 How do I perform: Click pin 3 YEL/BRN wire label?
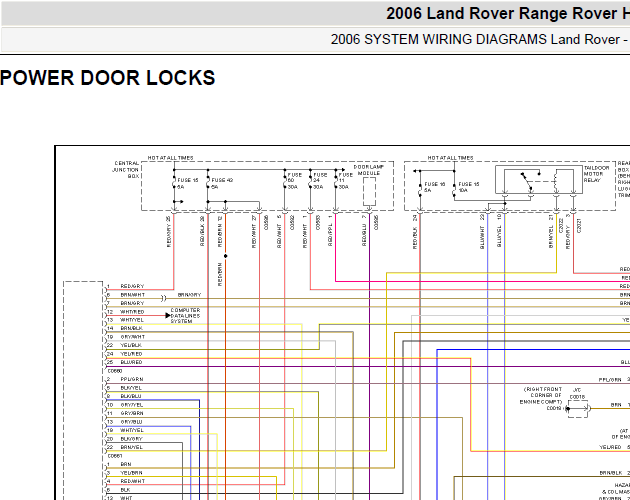(x=131, y=473)
